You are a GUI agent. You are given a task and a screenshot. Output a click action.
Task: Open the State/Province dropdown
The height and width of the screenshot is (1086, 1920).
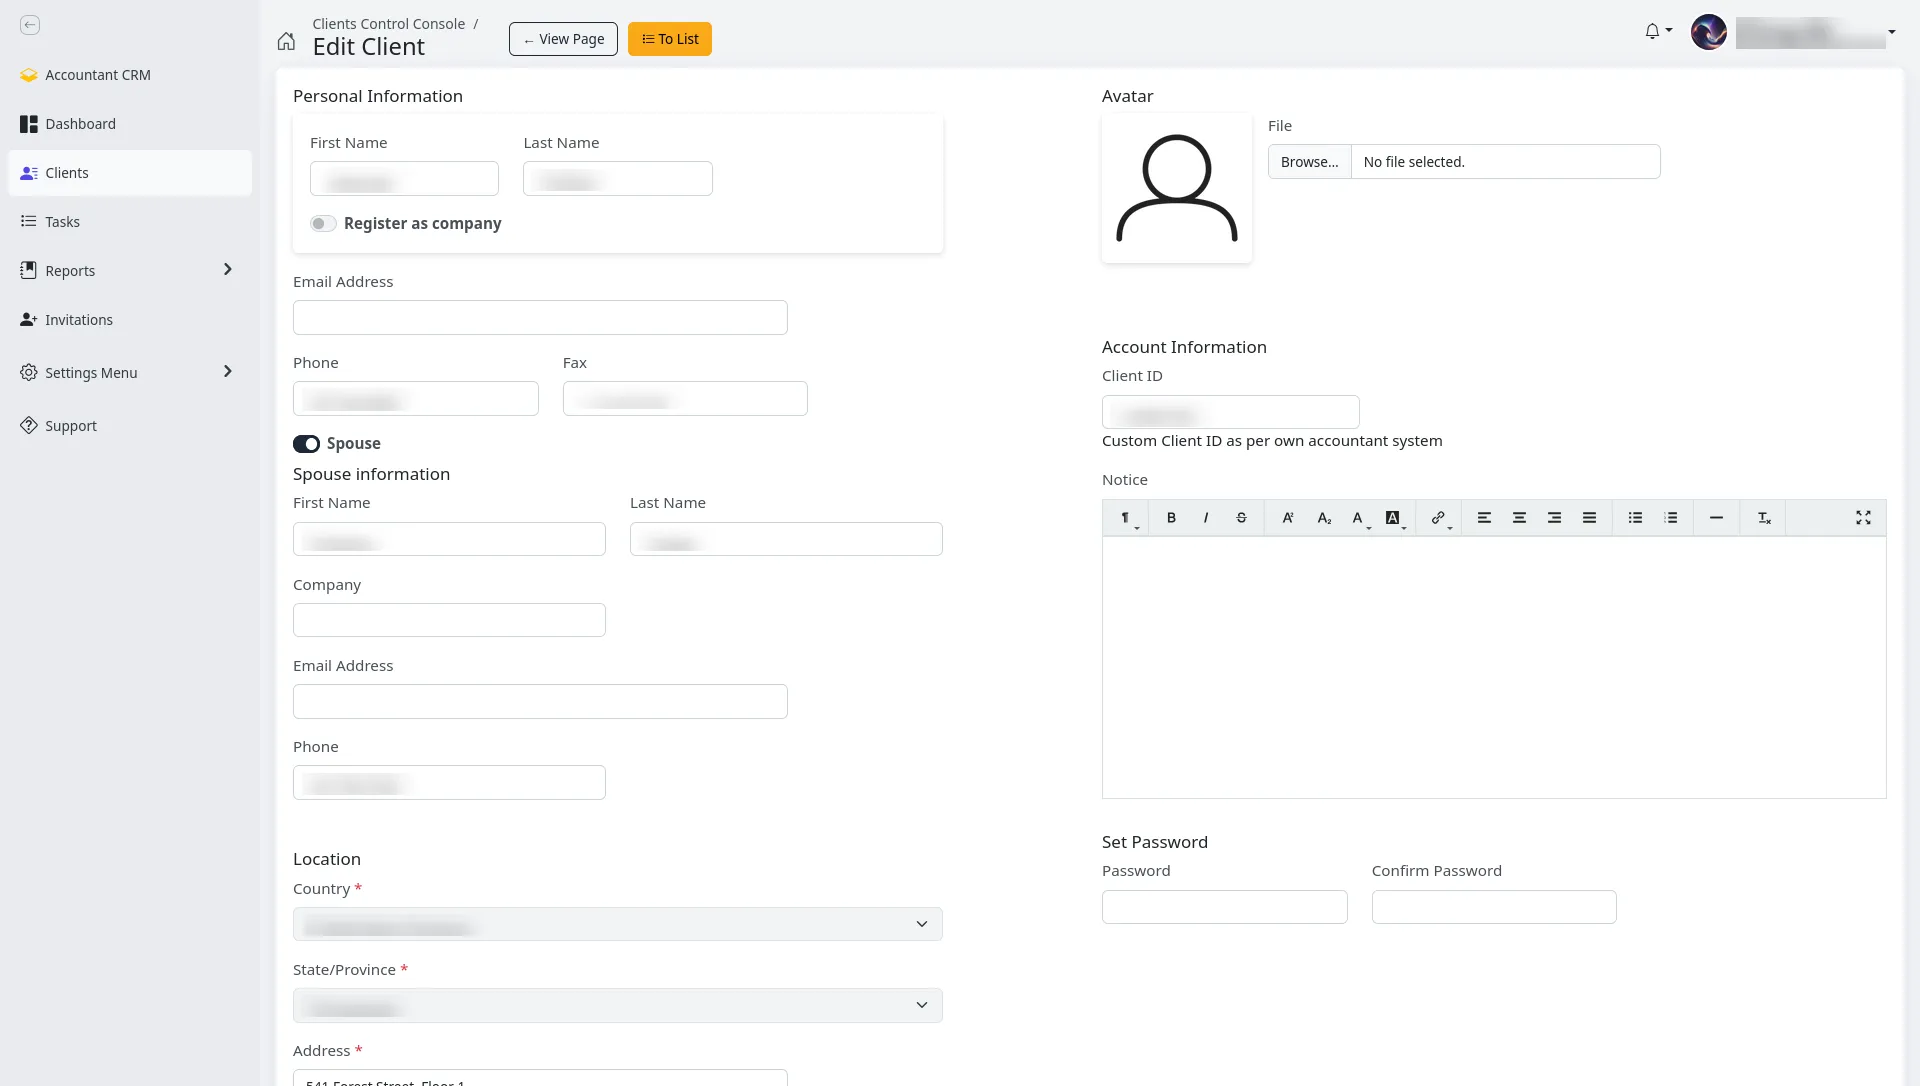click(617, 1006)
